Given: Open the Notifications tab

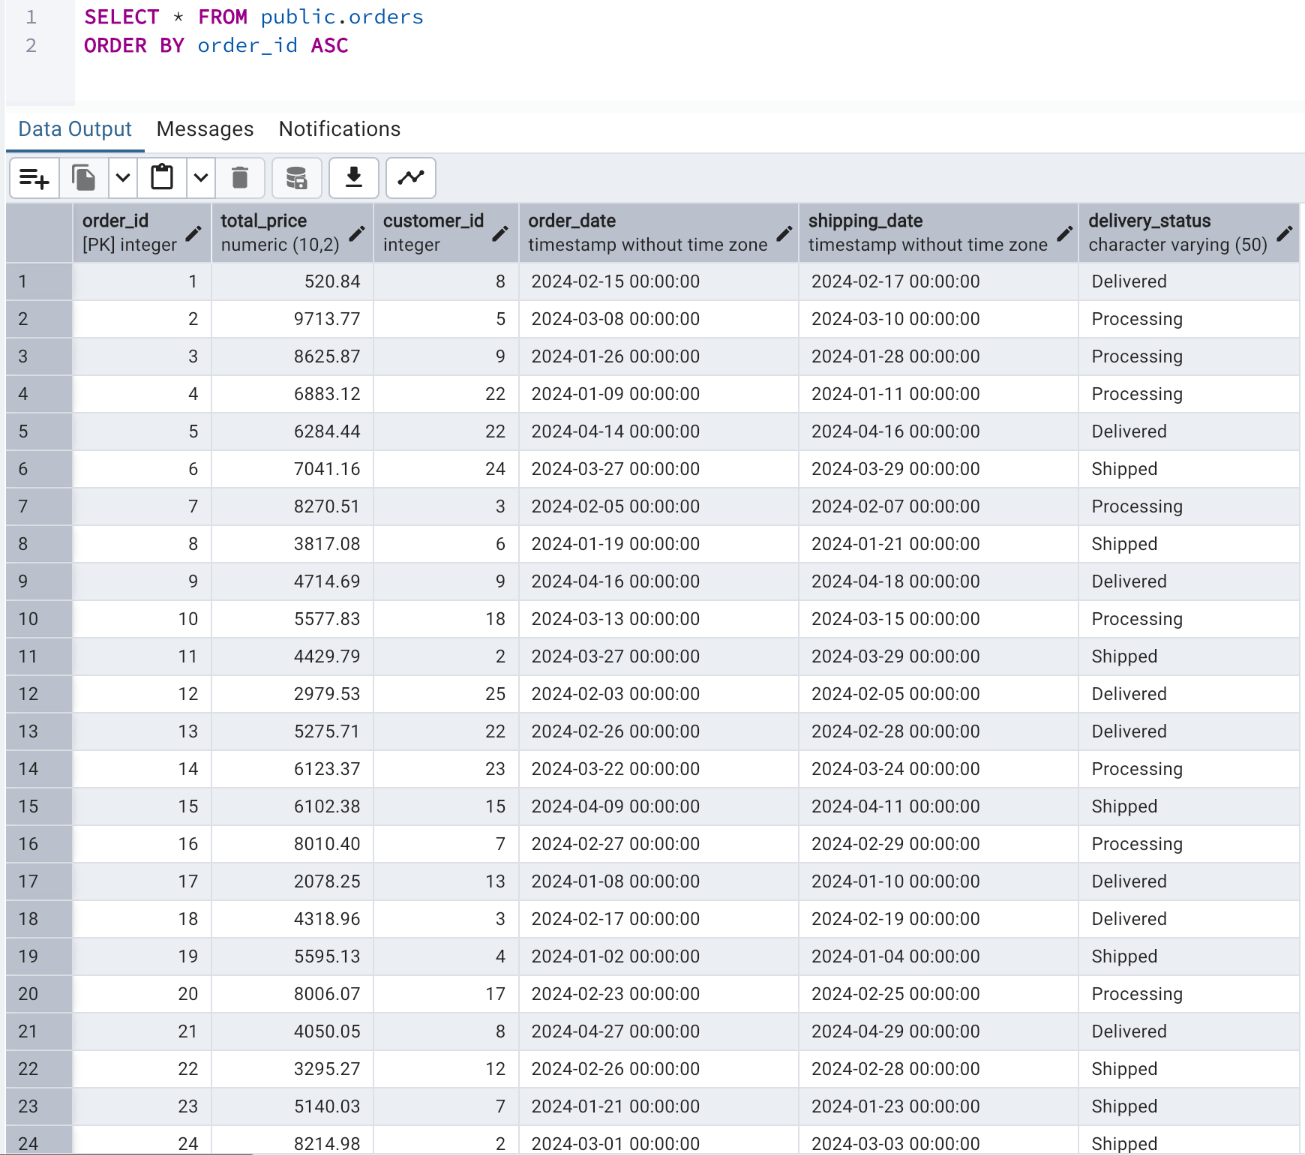Looking at the screenshot, I should coord(339,129).
